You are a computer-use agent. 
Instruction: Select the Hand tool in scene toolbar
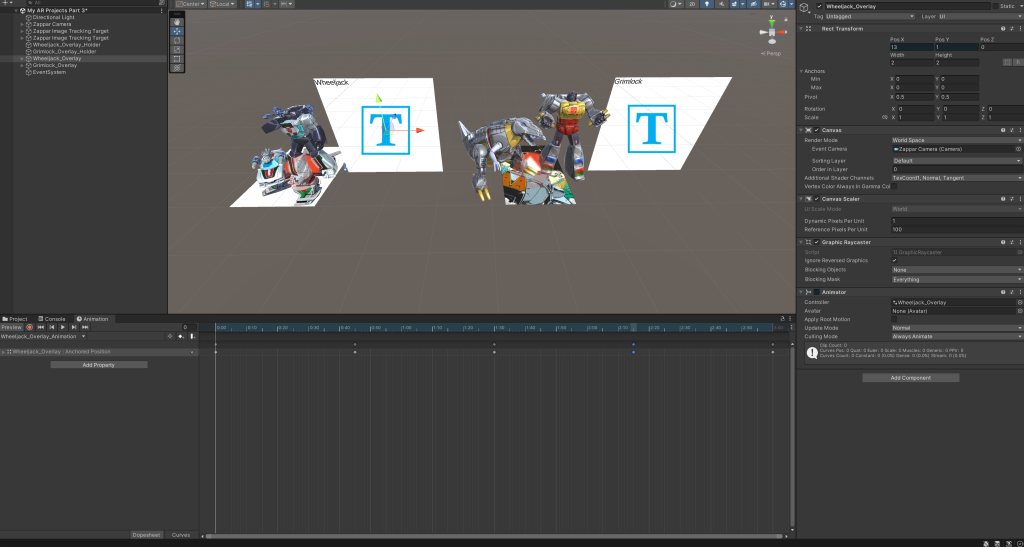pos(177,22)
